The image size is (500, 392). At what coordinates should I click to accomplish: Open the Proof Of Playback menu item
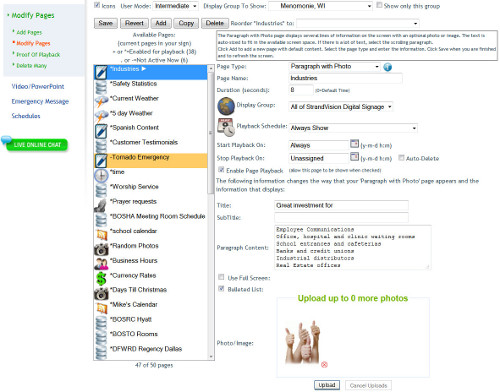38,55
